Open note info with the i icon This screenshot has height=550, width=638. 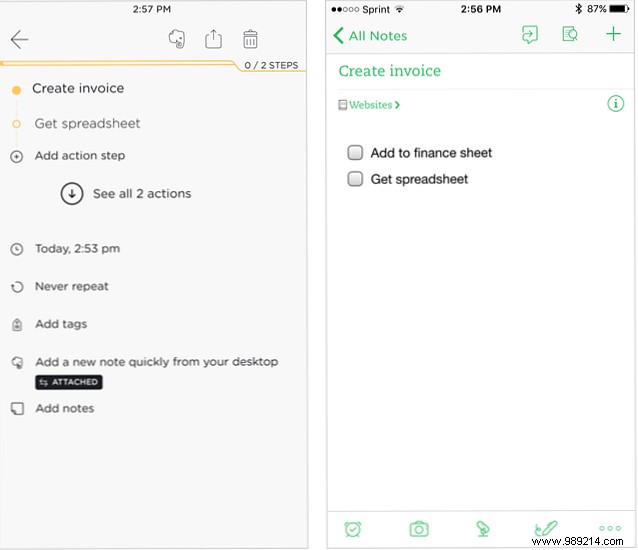click(615, 104)
